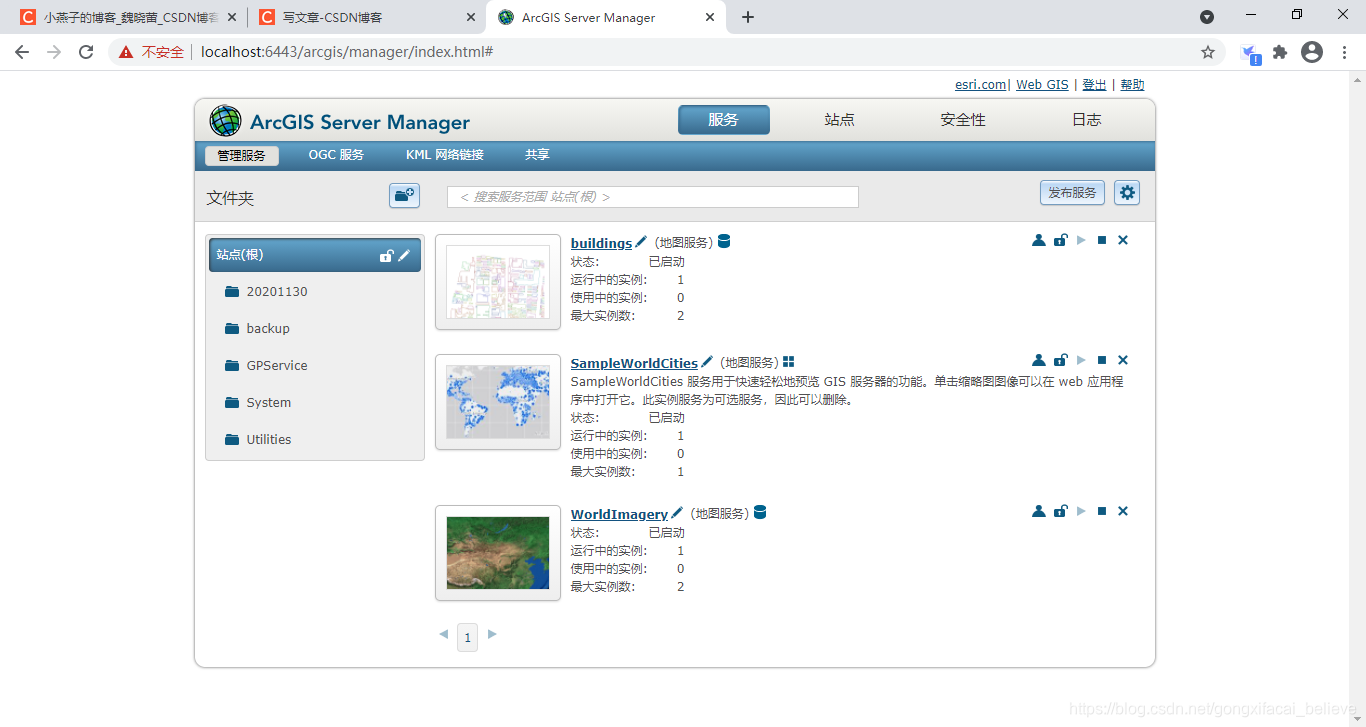Image resolution: width=1366 pixels, height=727 pixels.
Task: Click the database icon next to buildings
Action: point(724,242)
